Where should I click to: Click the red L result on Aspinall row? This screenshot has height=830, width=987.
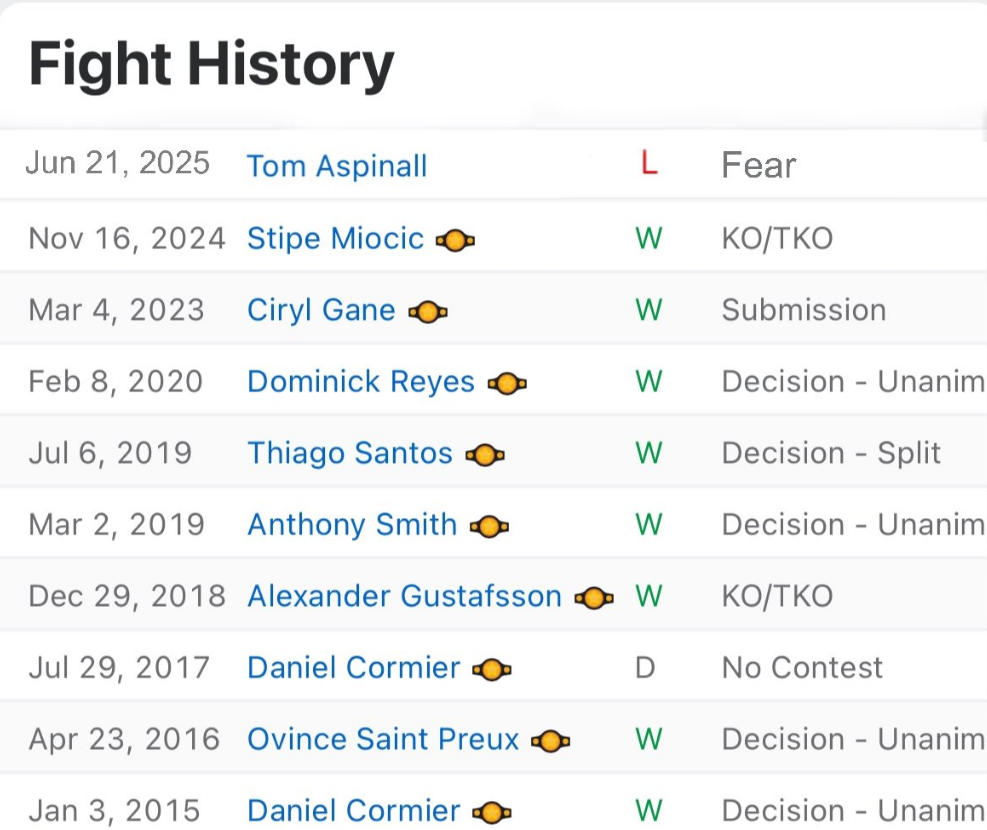pyautogui.click(x=650, y=163)
